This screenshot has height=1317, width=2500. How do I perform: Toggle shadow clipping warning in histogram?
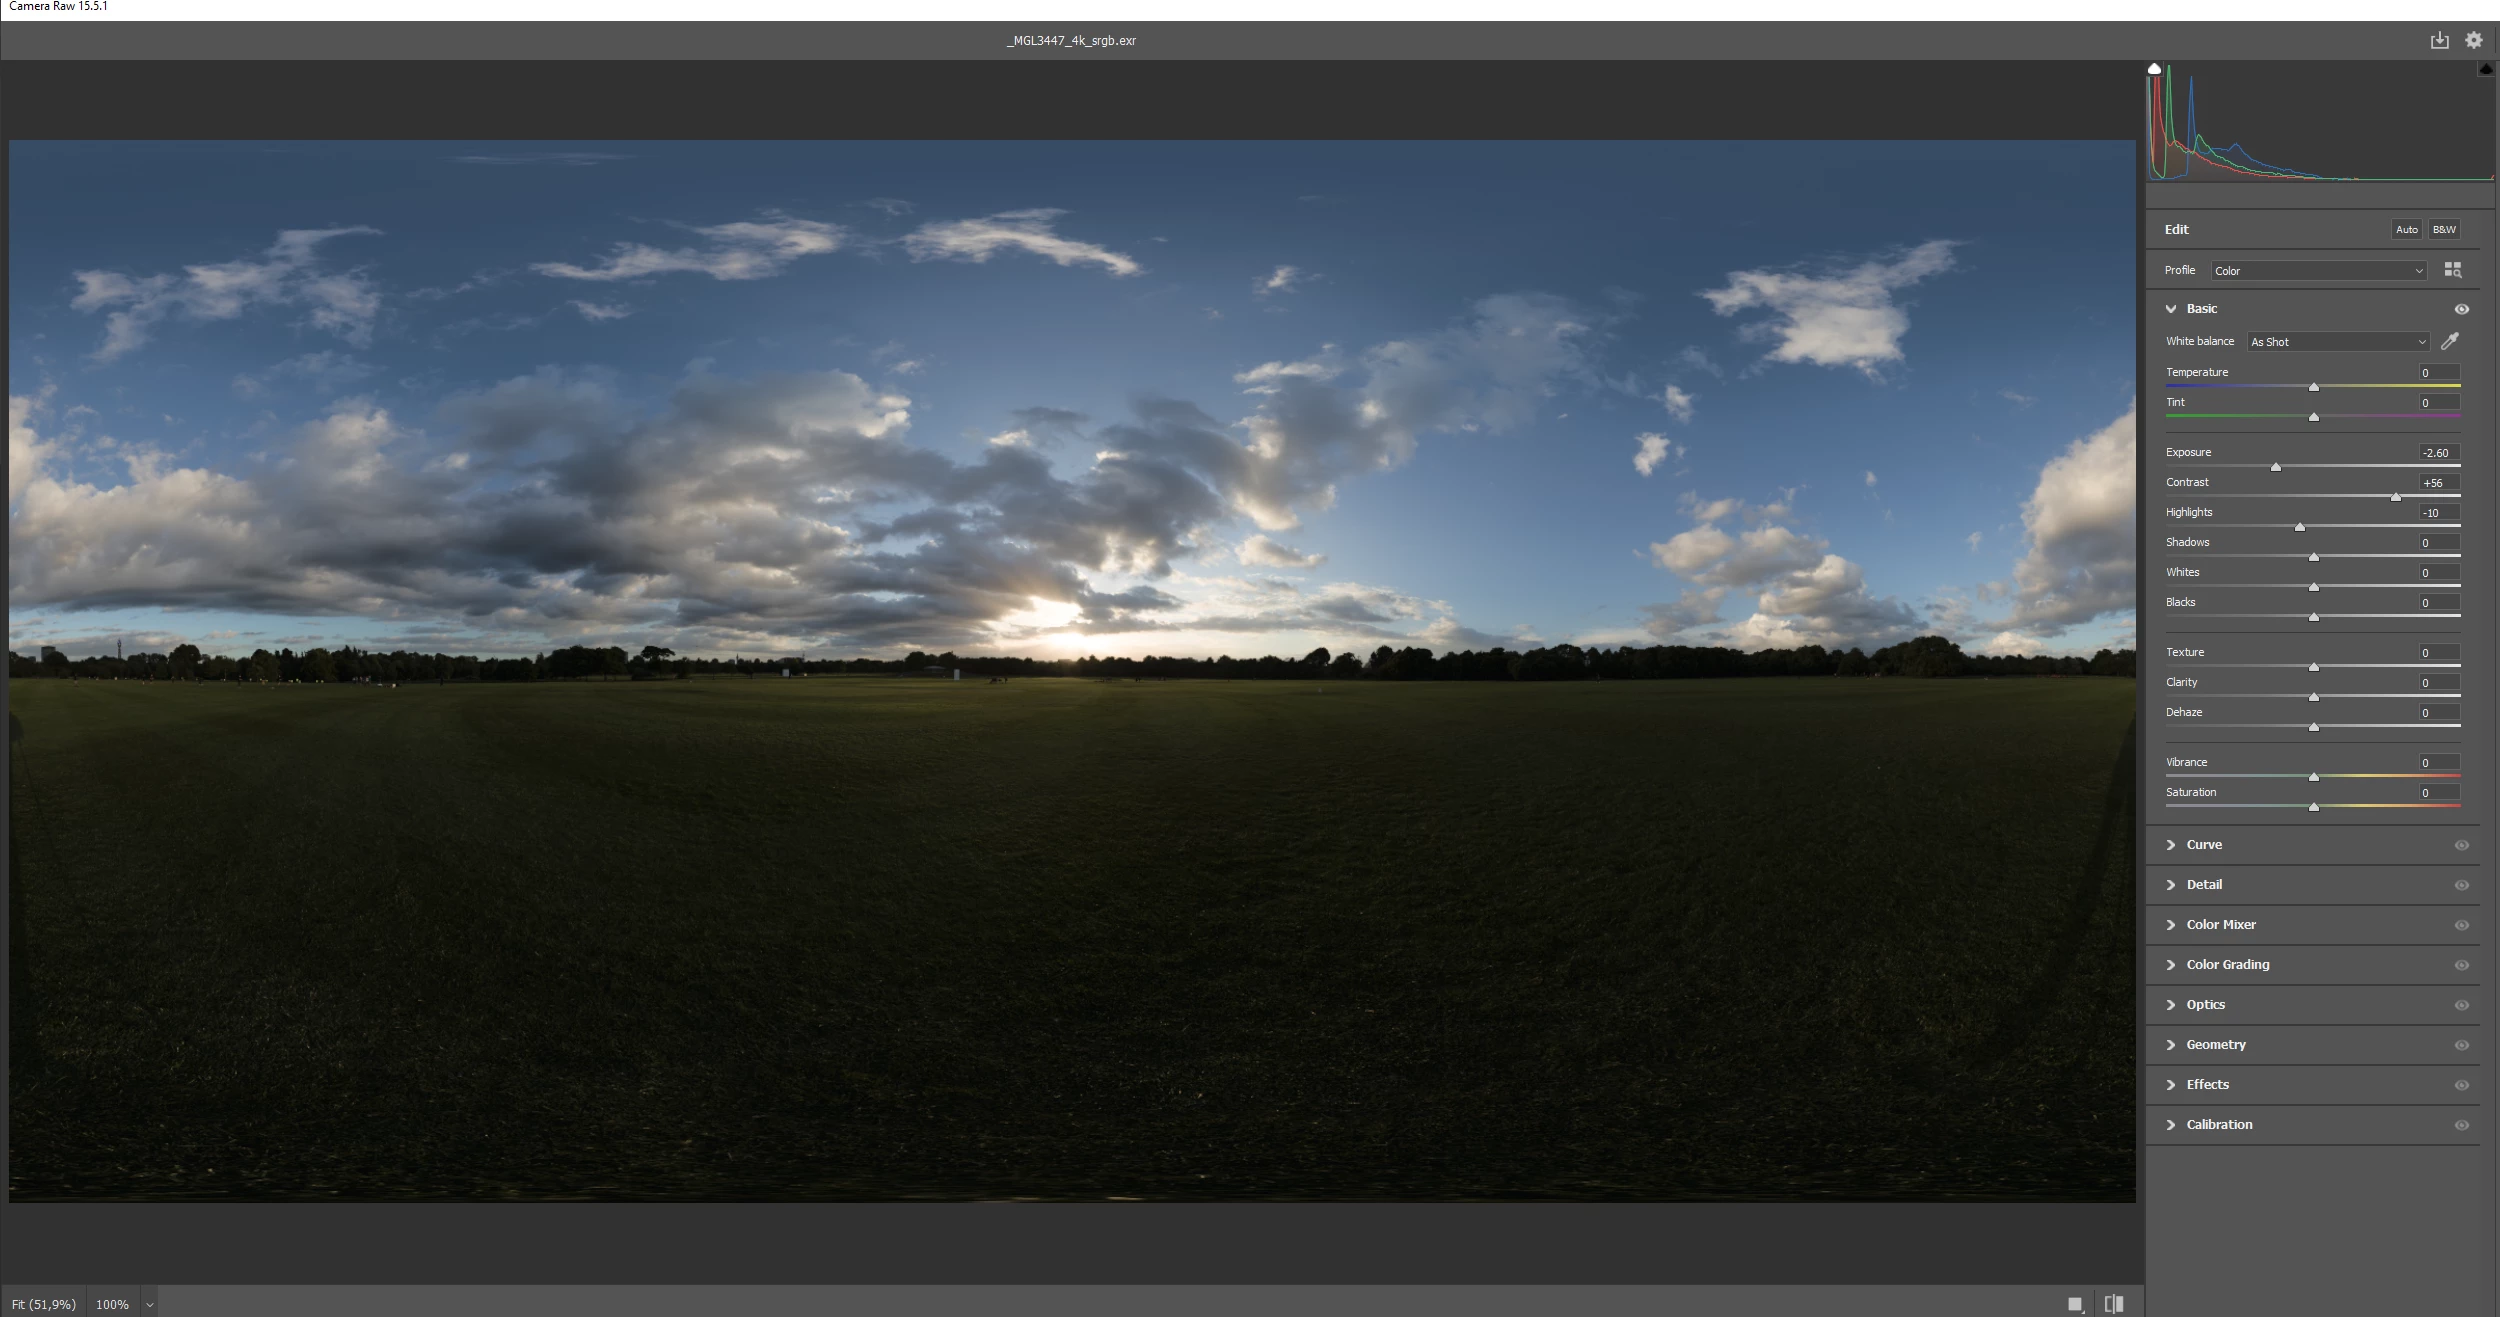click(2155, 69)
